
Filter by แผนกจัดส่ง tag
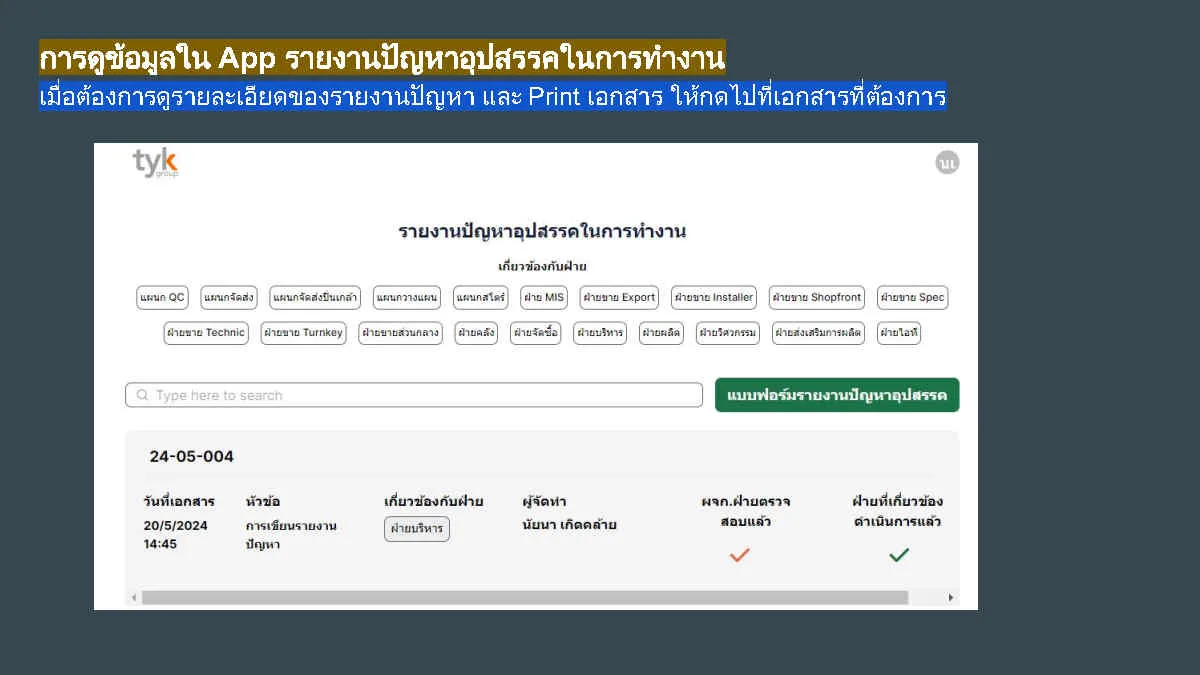click(229, 297)
